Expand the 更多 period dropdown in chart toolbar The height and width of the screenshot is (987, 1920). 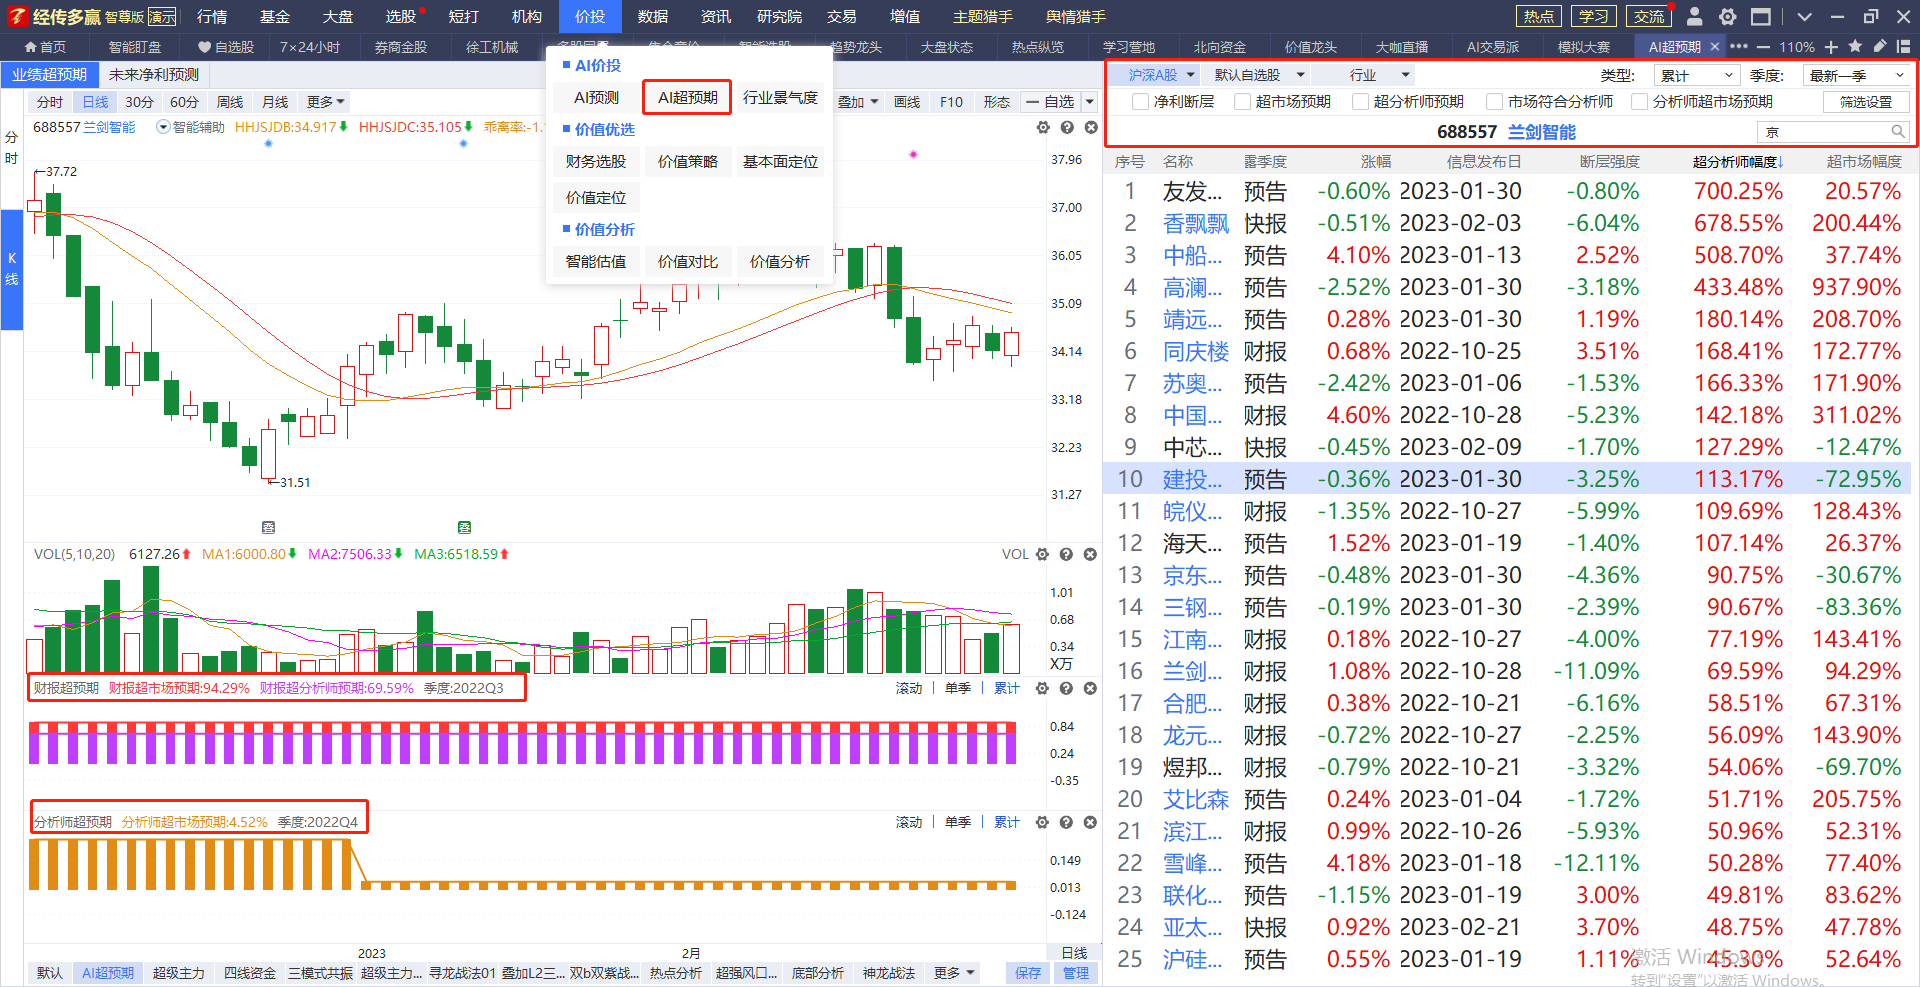(x=326, y=102)
